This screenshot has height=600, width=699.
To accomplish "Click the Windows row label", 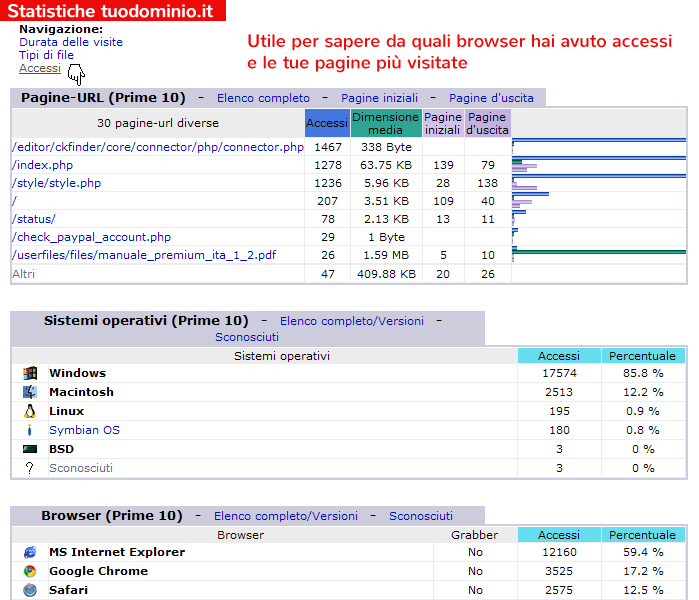I will pyautogui.click(x=78, y=373).
